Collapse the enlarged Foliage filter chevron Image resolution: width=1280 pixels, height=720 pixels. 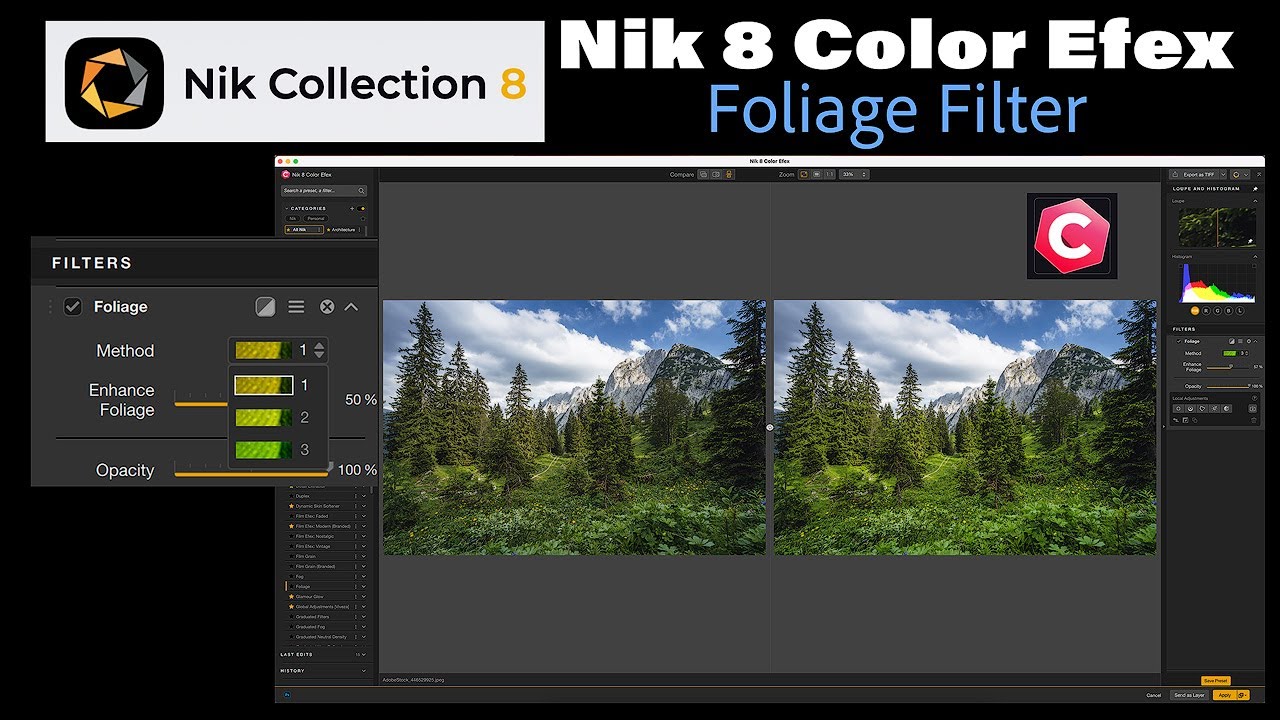click(x=351, y=307)
